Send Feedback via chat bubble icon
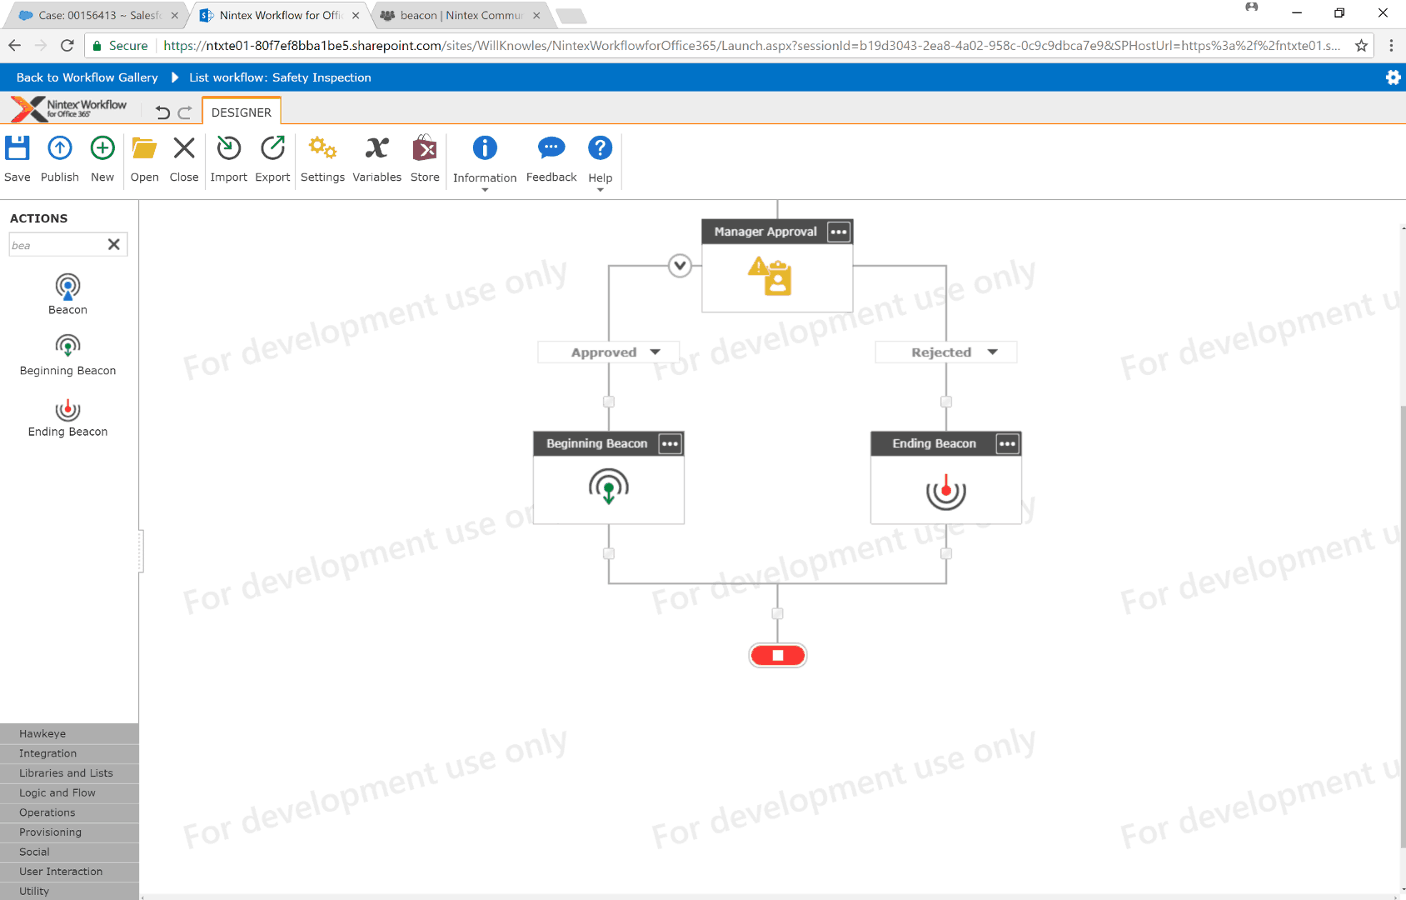The width and height of the screenshot is (1406, 900). tap(551, 159)
